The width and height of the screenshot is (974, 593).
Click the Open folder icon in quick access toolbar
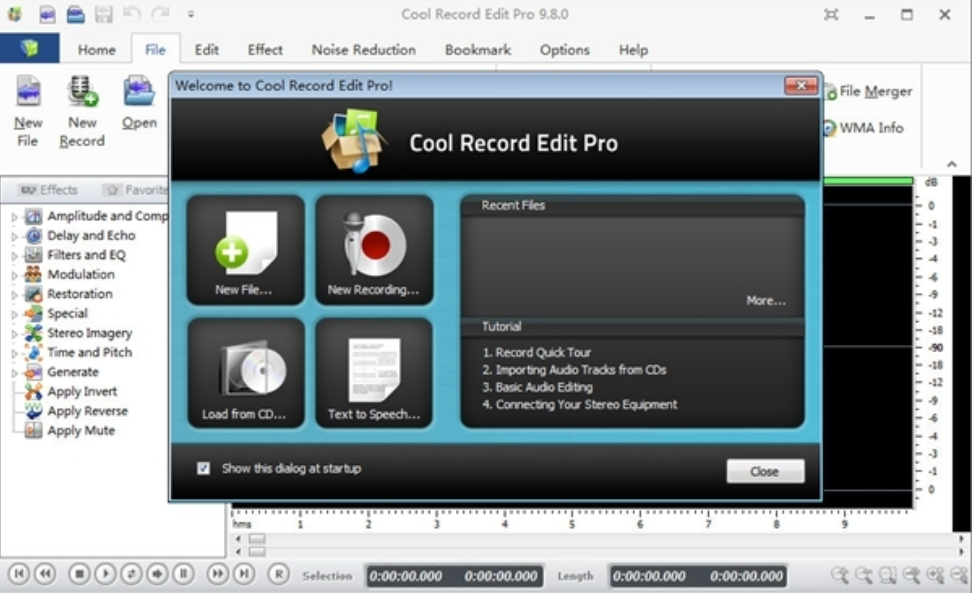point(76,14)
